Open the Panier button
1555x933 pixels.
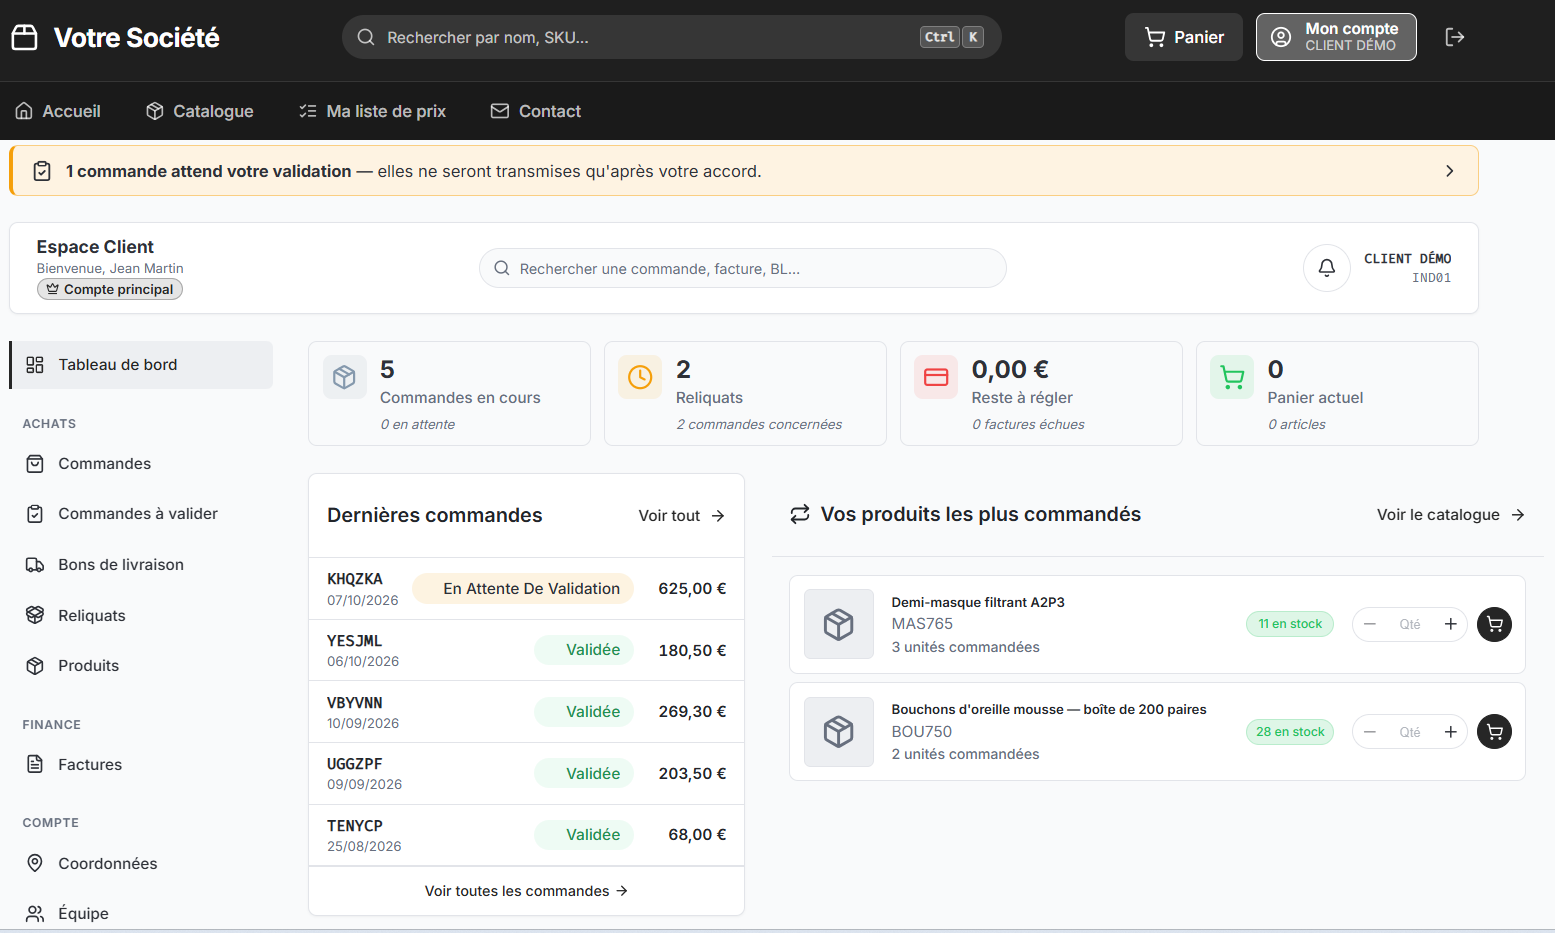(1184, 37)
